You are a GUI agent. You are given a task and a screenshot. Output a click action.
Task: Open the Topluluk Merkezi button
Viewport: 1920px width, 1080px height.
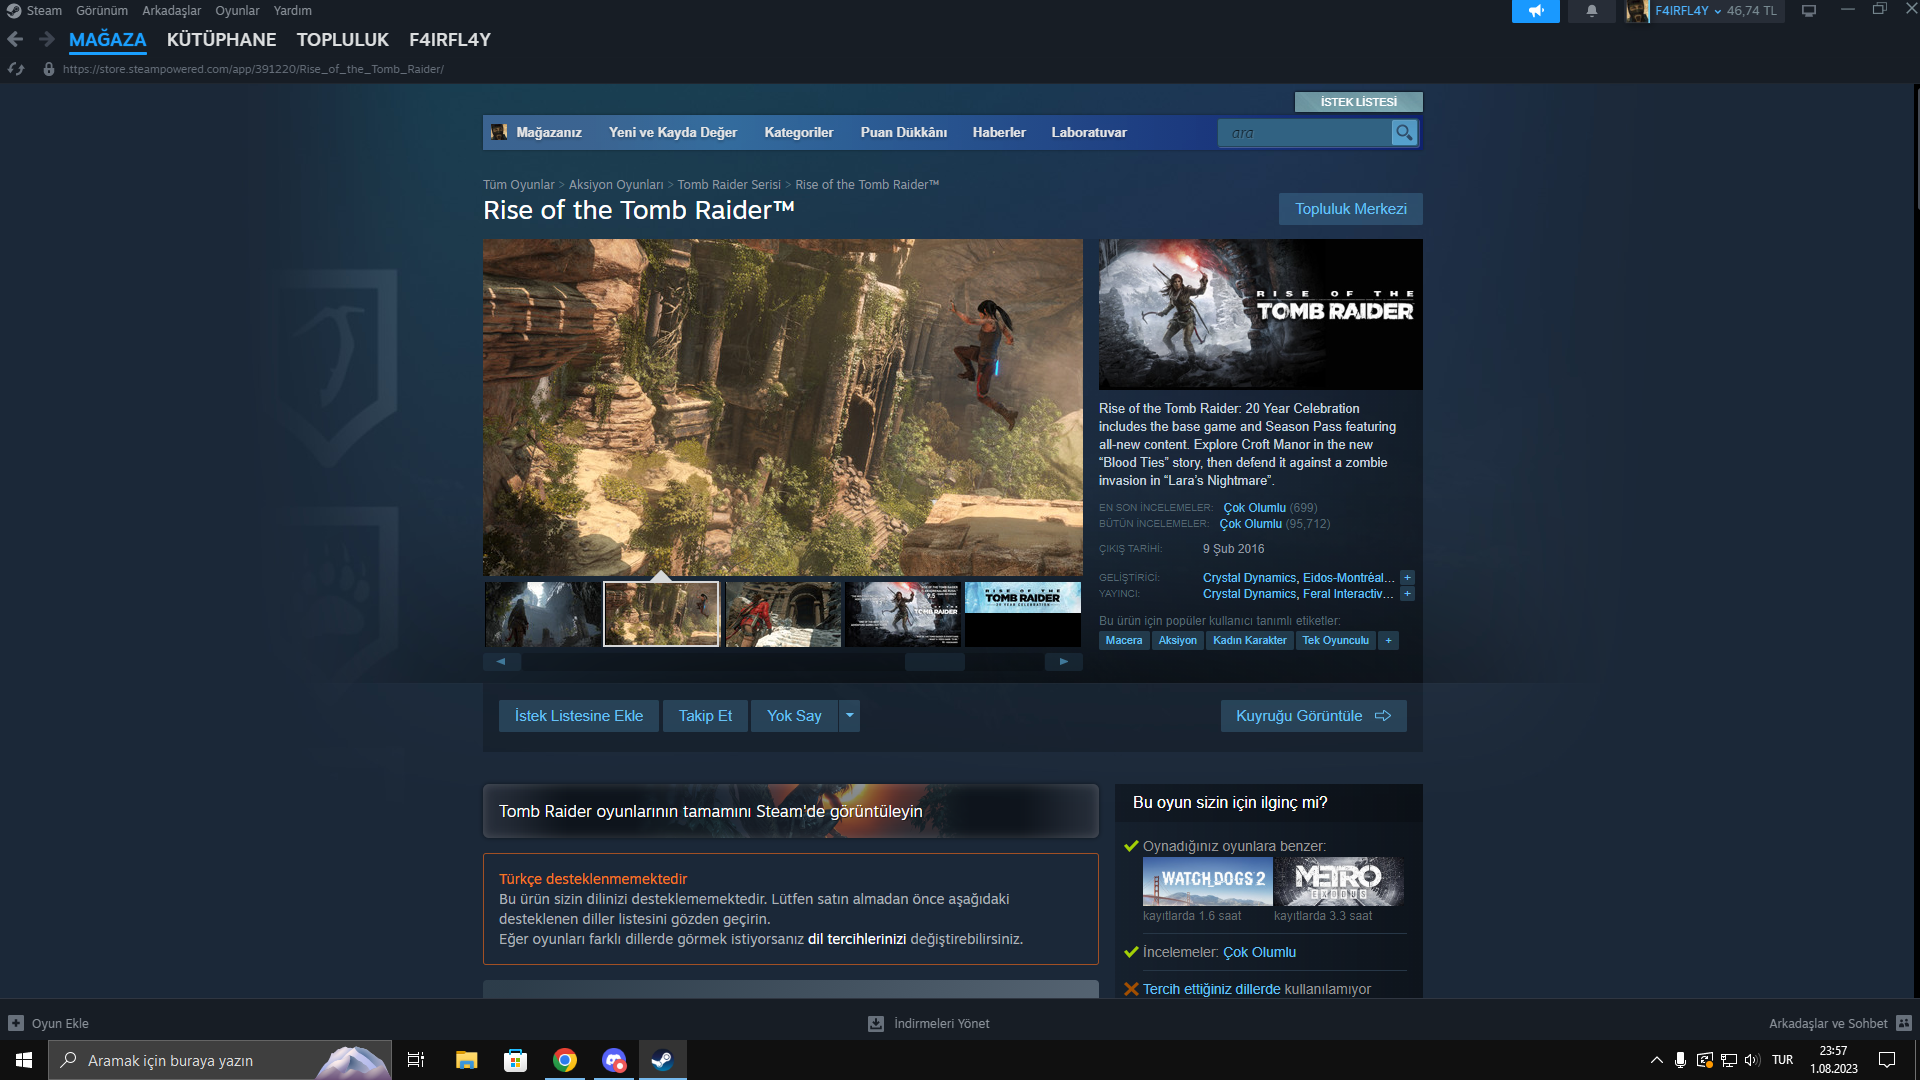click(1350, 209)
